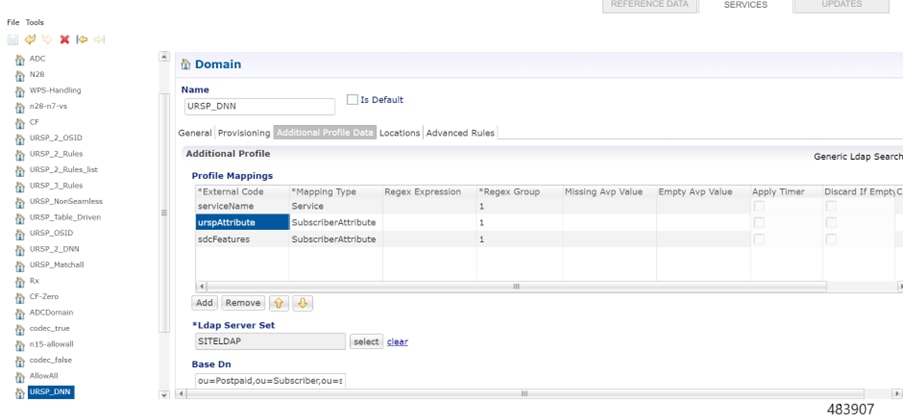Select the URSP_DNN domain in the tree
The image size is (913, 420).
[x=51, y=392]
